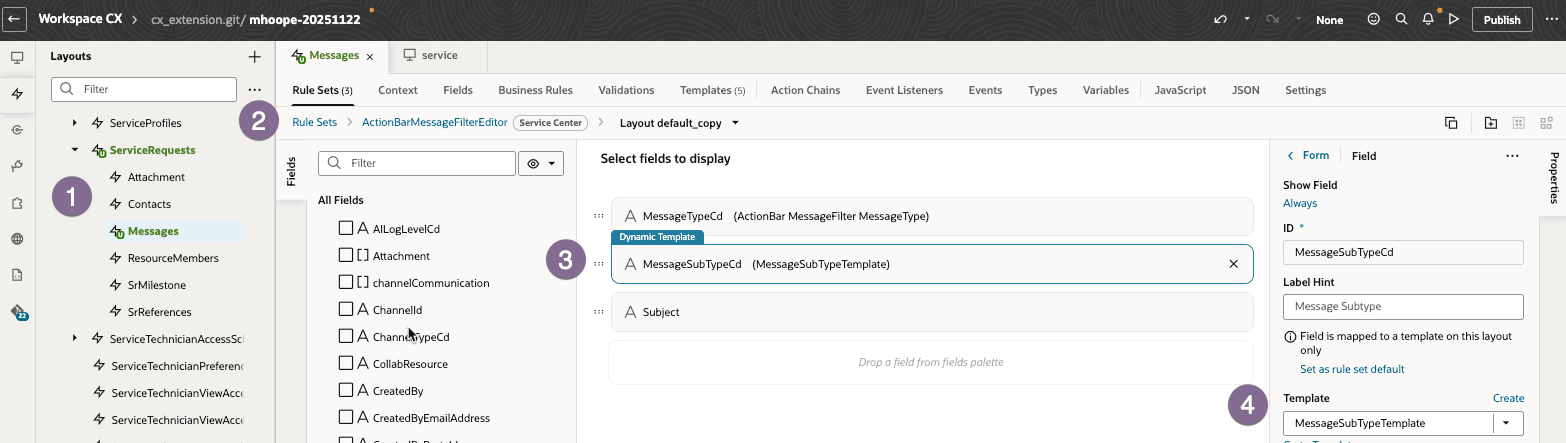Screen dimensions: 1566x443
Task: Click the header search magnifier icon
Action: coord(1401,19)
